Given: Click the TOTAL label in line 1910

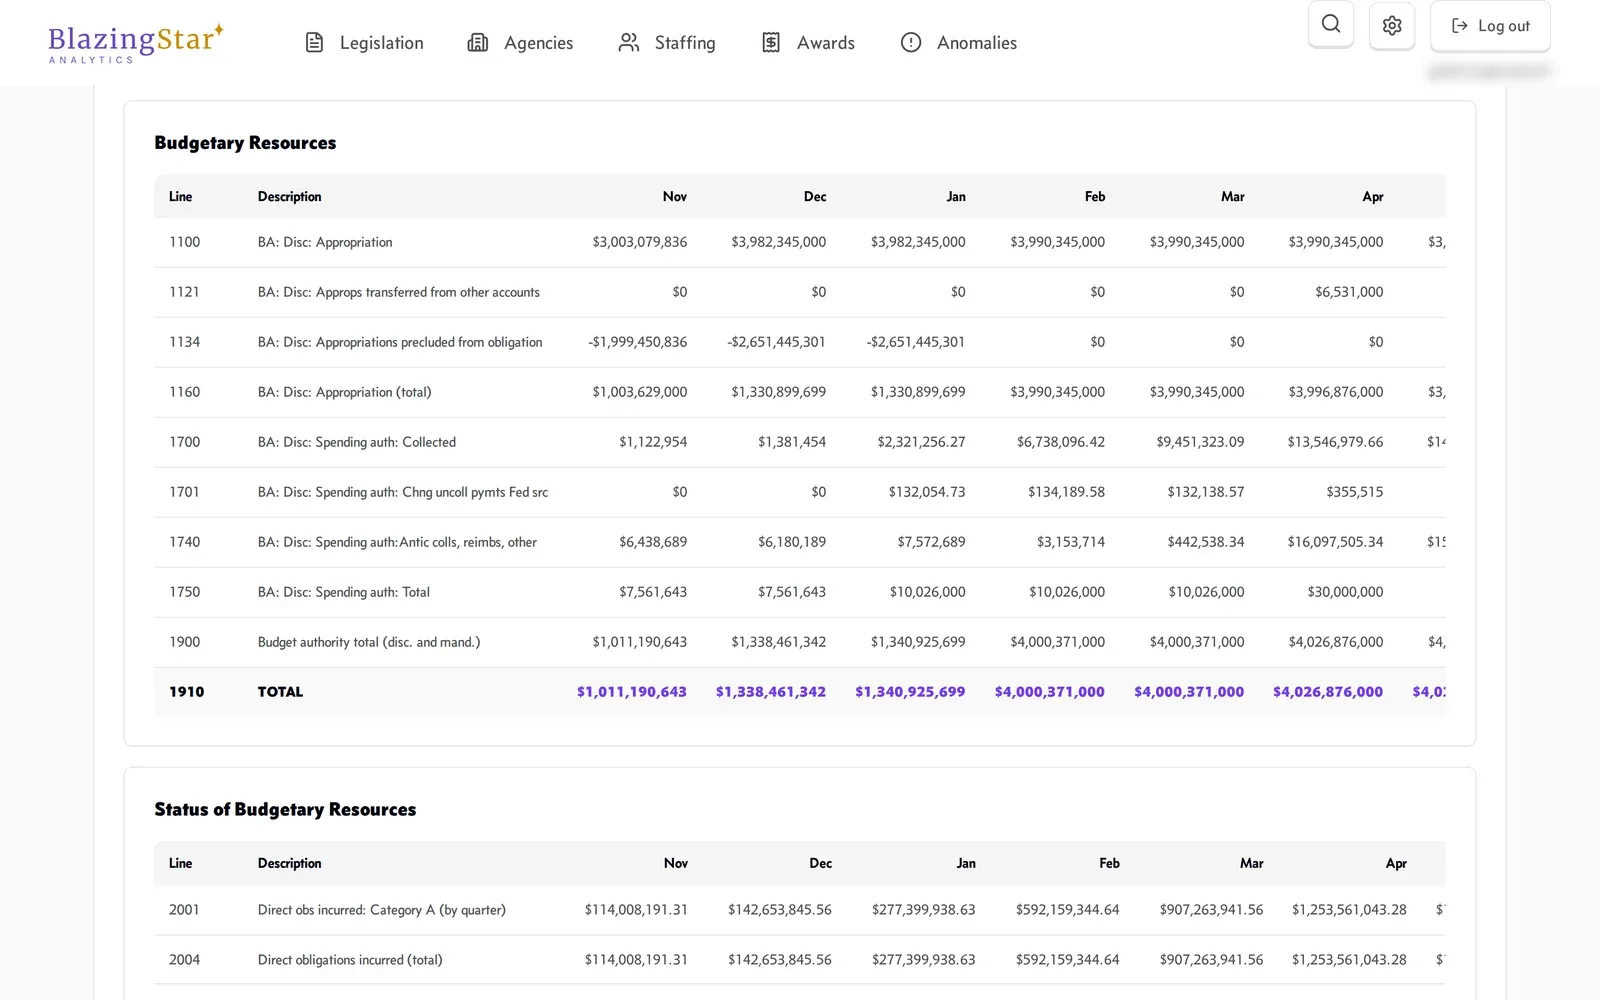Looking at the screenshot, I should (x=280, y=692).
